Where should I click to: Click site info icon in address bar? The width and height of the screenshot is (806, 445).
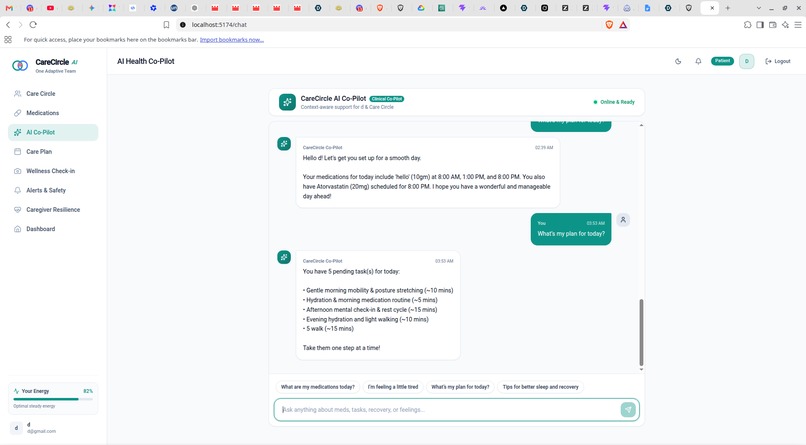click(x=182, y=25)
